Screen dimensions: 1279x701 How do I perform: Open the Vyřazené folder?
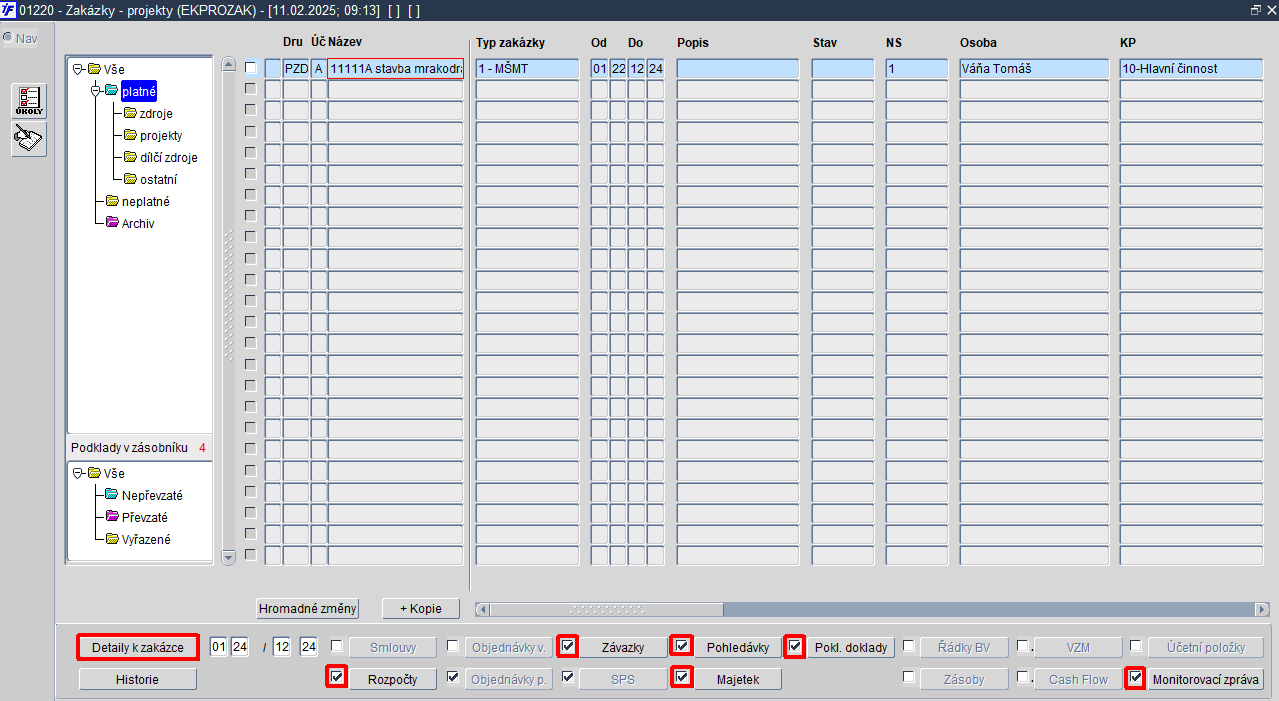click(x=146, y=539)
